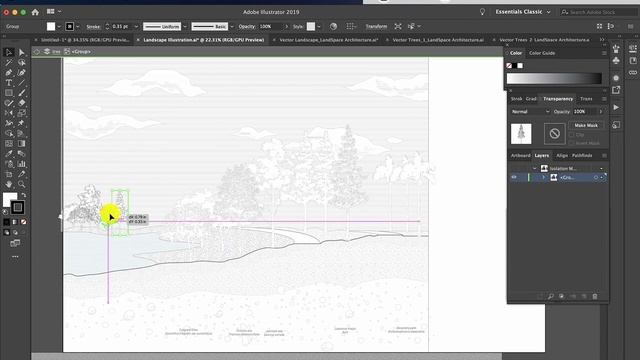The height and width of the screenshot is (360, 640).
Task: Open Vector Landscape_LandSpace Architecture.ai tab
Action: [x=329, y=40]
